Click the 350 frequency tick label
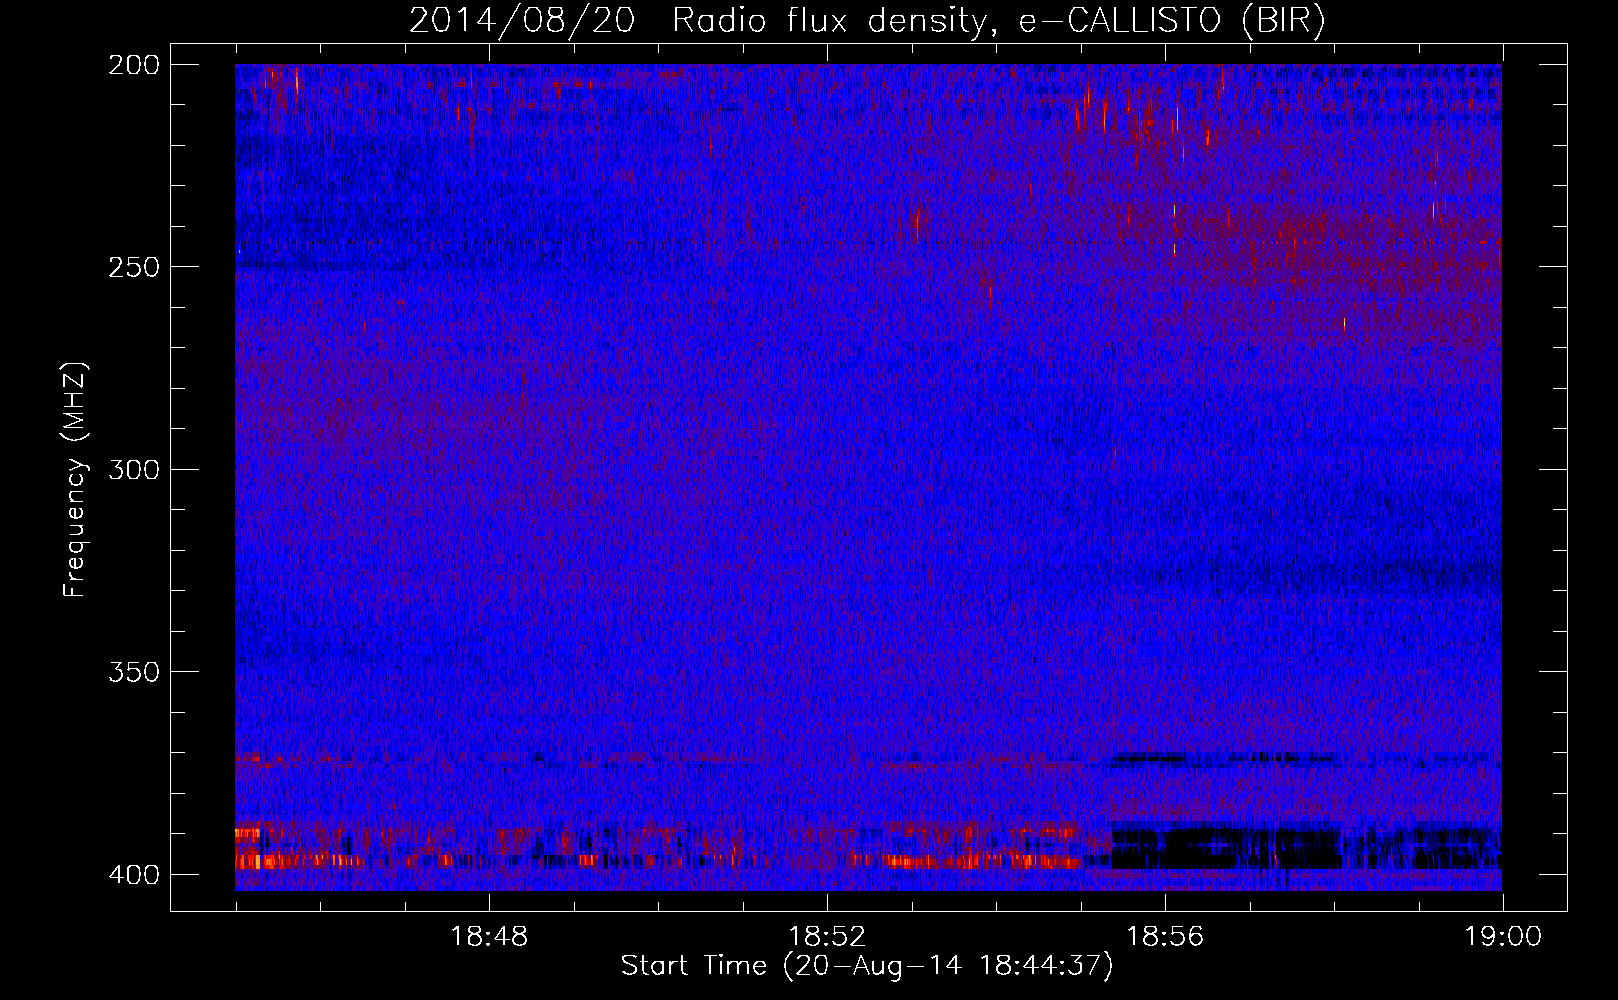The image size is (1618, 1000). (x=134, y=672)
